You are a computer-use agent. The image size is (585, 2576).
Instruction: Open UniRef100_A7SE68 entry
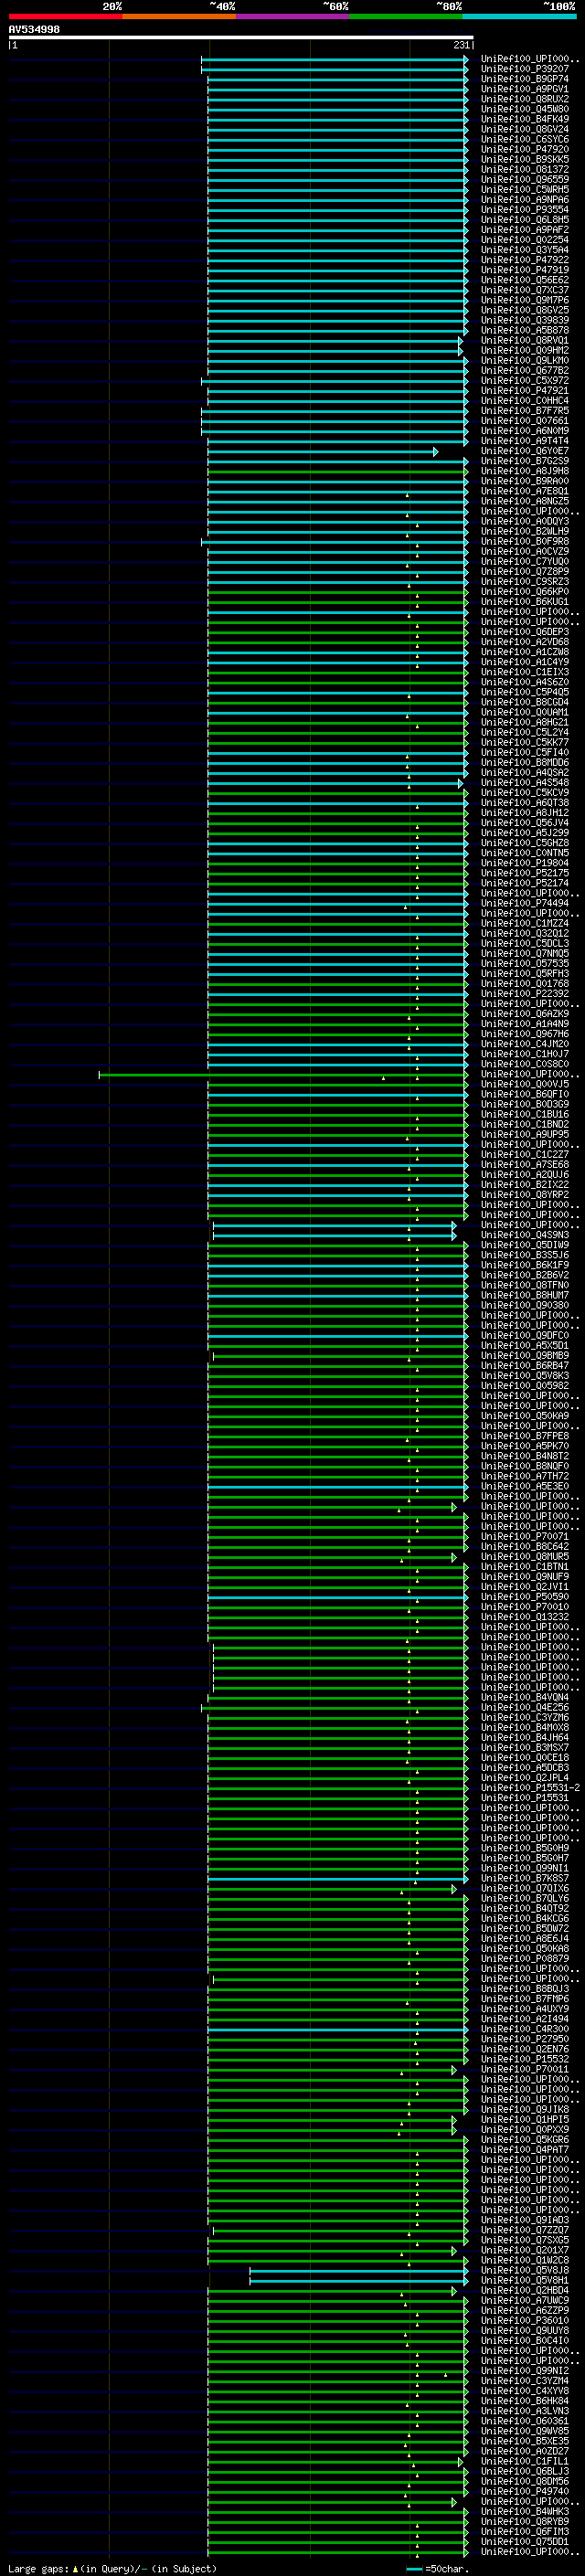click(524, 1165)
